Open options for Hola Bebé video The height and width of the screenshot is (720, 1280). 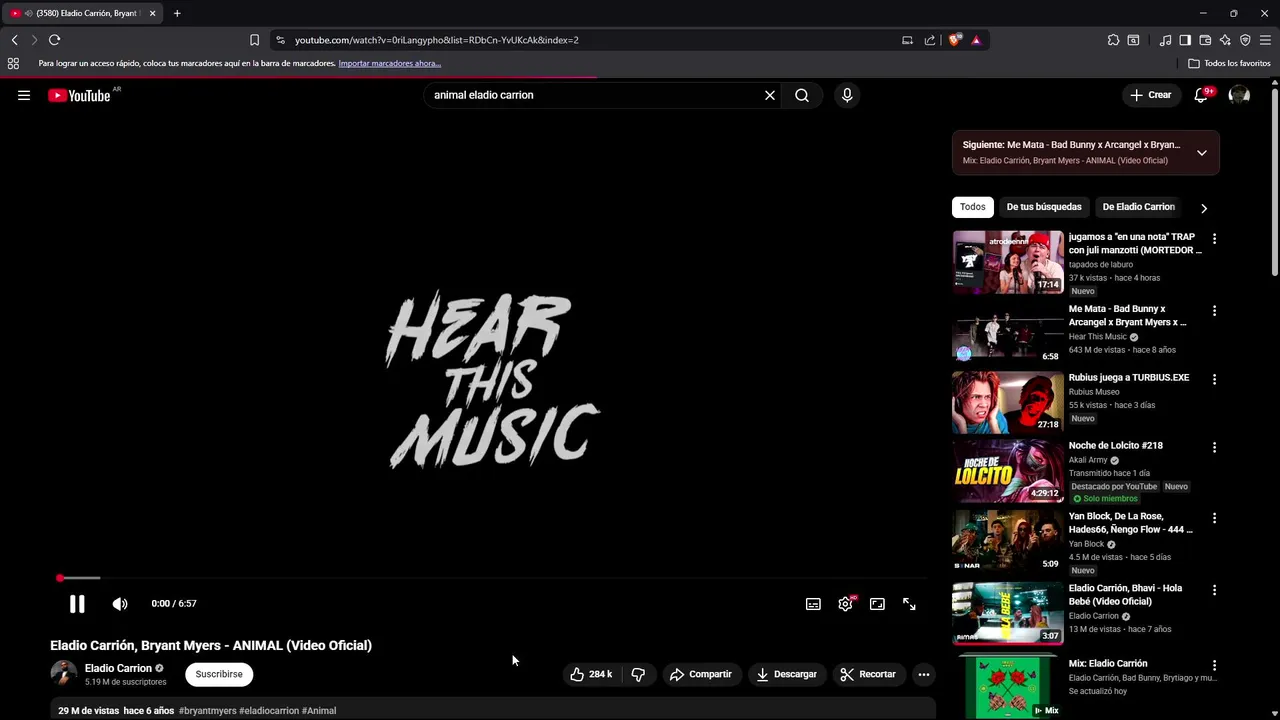point(1214,591)
